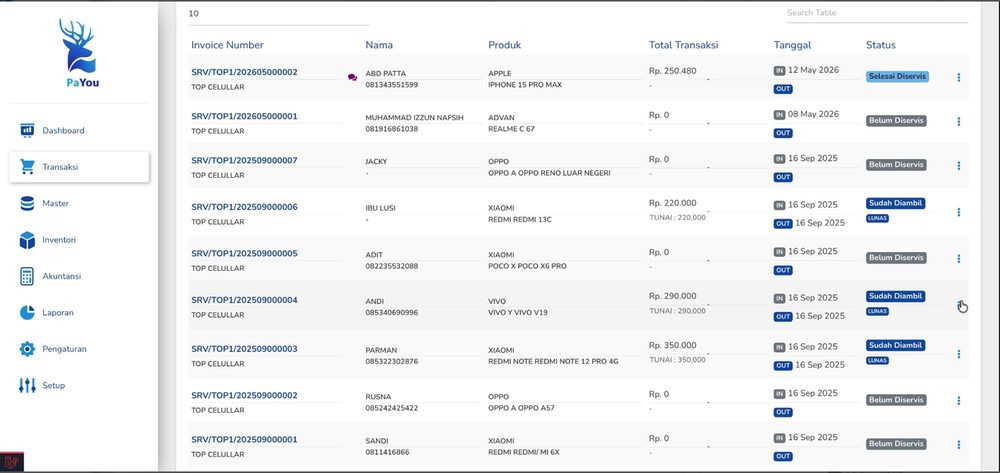Open invoice SRV/TOP1/202605000002
This screenshot has width=1000, height=473.
[244, 73]
